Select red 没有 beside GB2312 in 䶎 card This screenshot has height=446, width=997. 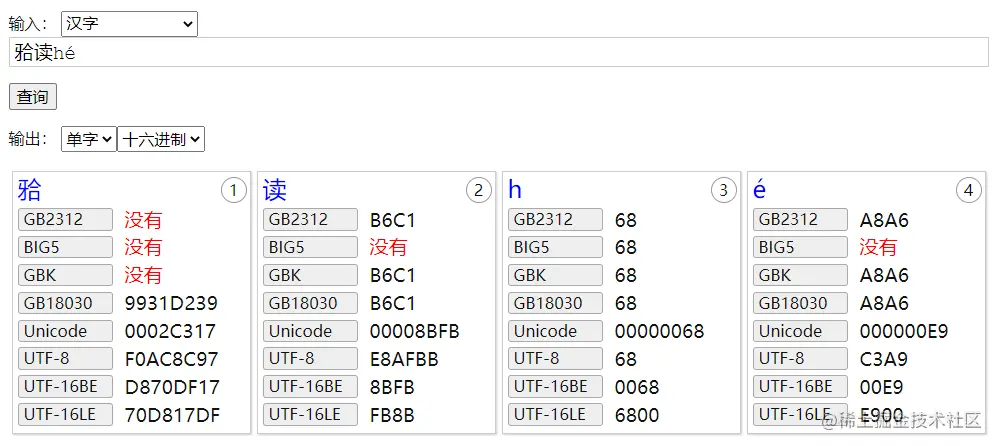coord(143,220)
